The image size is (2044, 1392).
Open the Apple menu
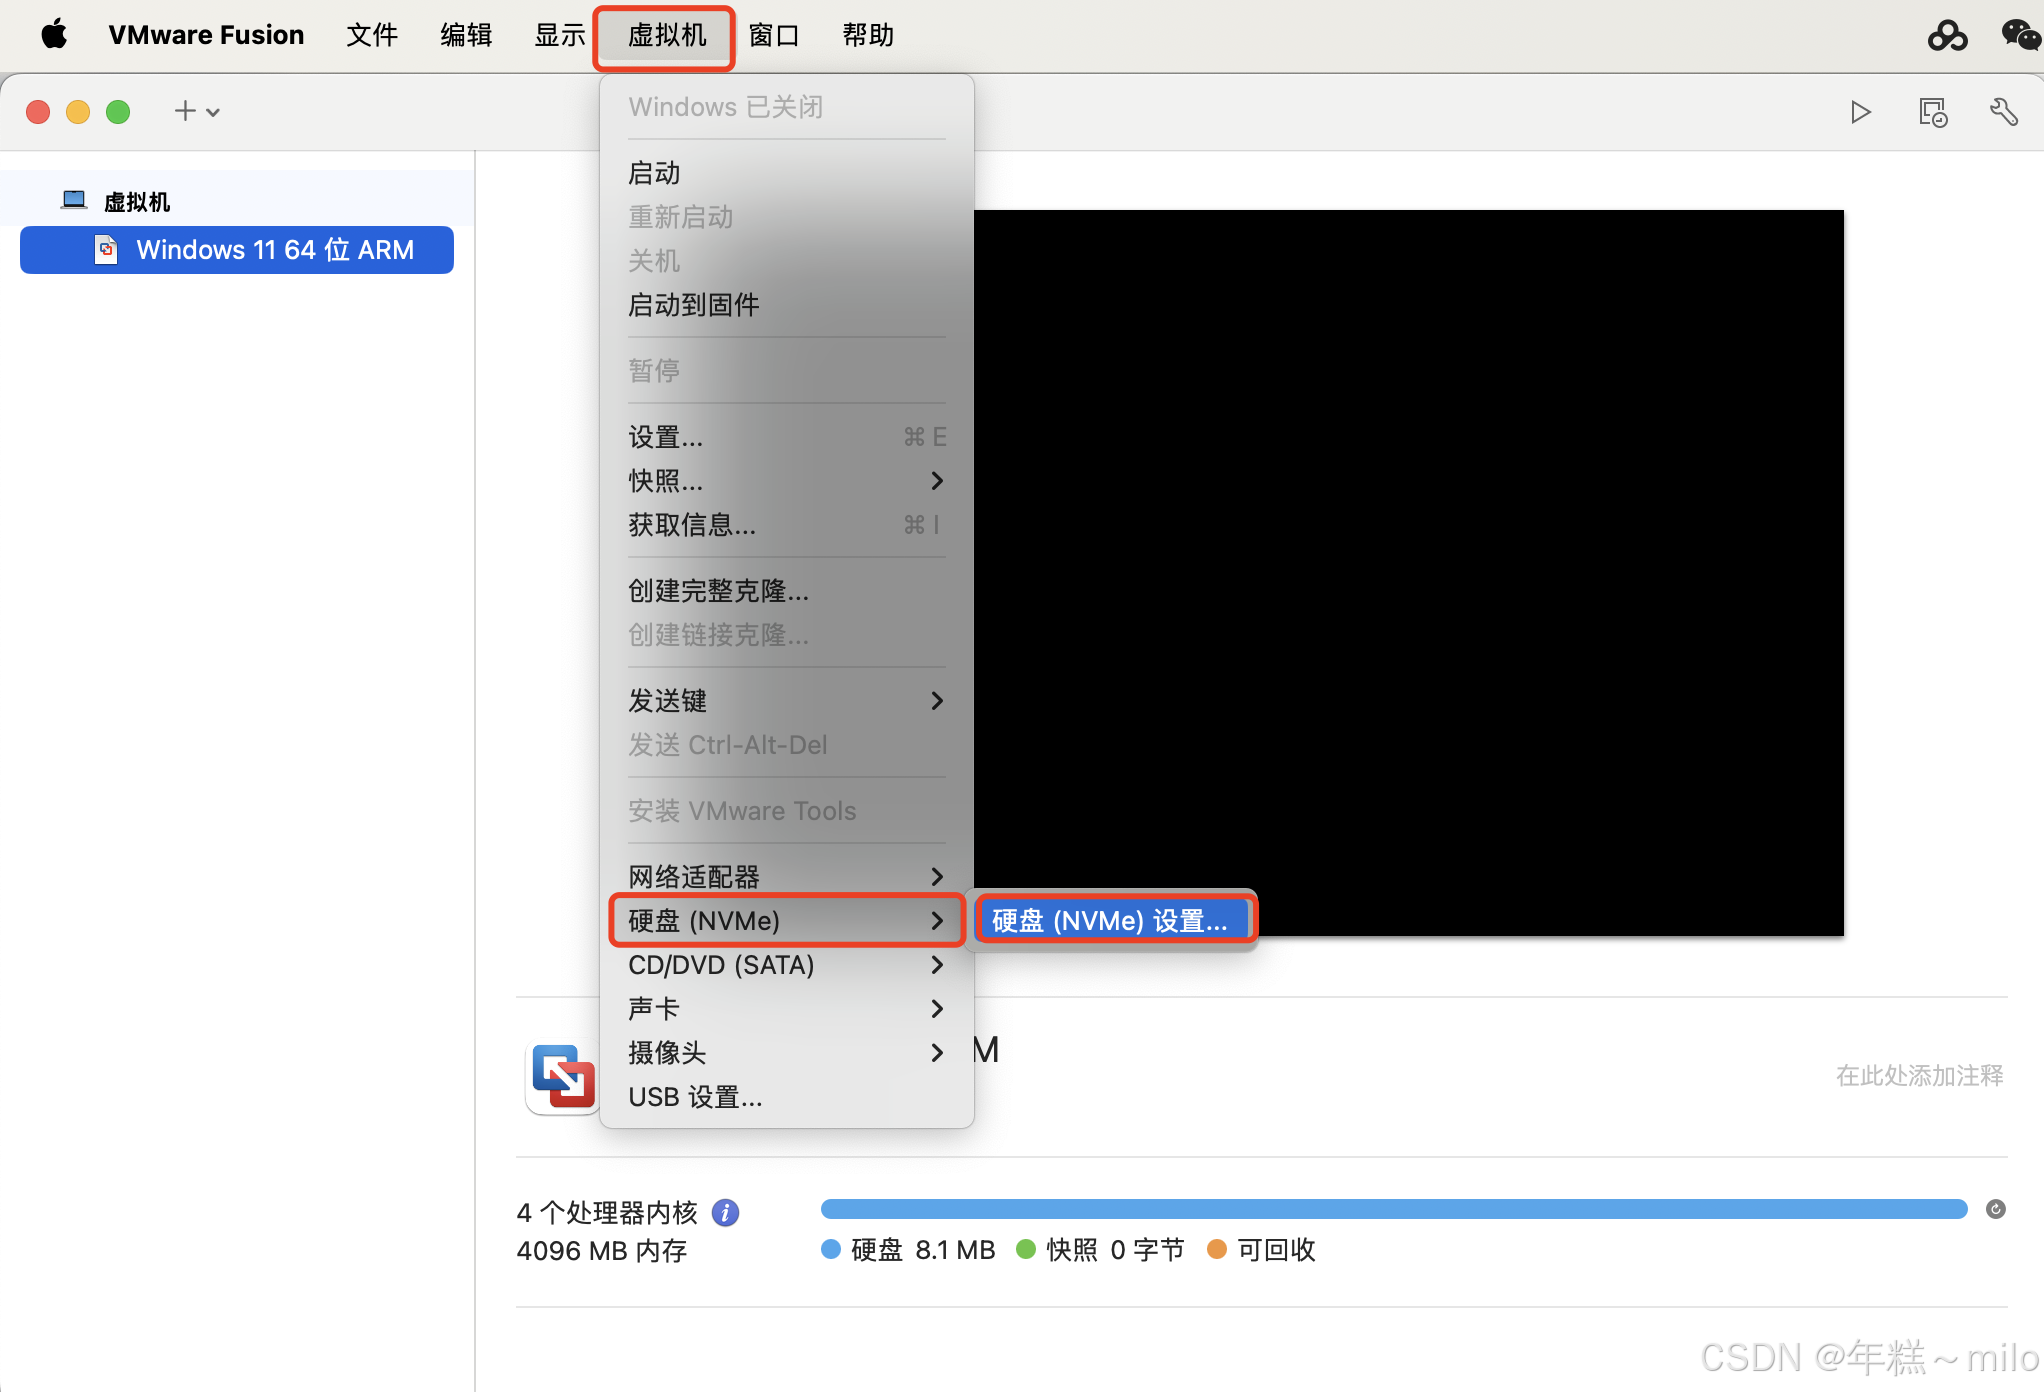point(54,35)
